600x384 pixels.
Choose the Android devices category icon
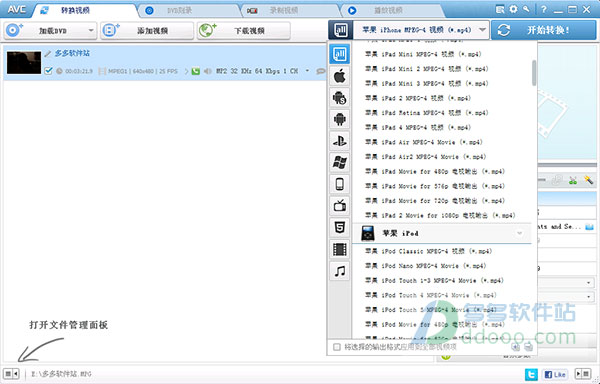[339, 119]
